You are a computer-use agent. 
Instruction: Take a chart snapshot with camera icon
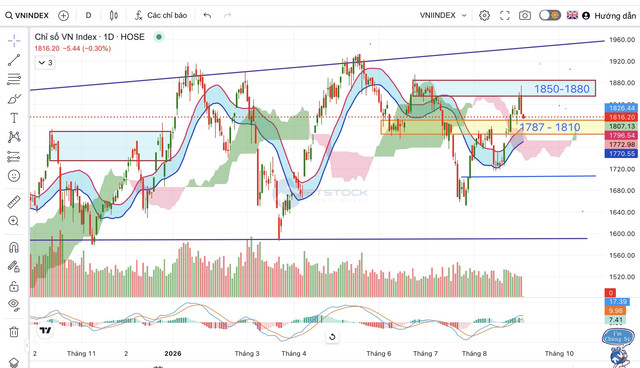click(x=525, y=16)
